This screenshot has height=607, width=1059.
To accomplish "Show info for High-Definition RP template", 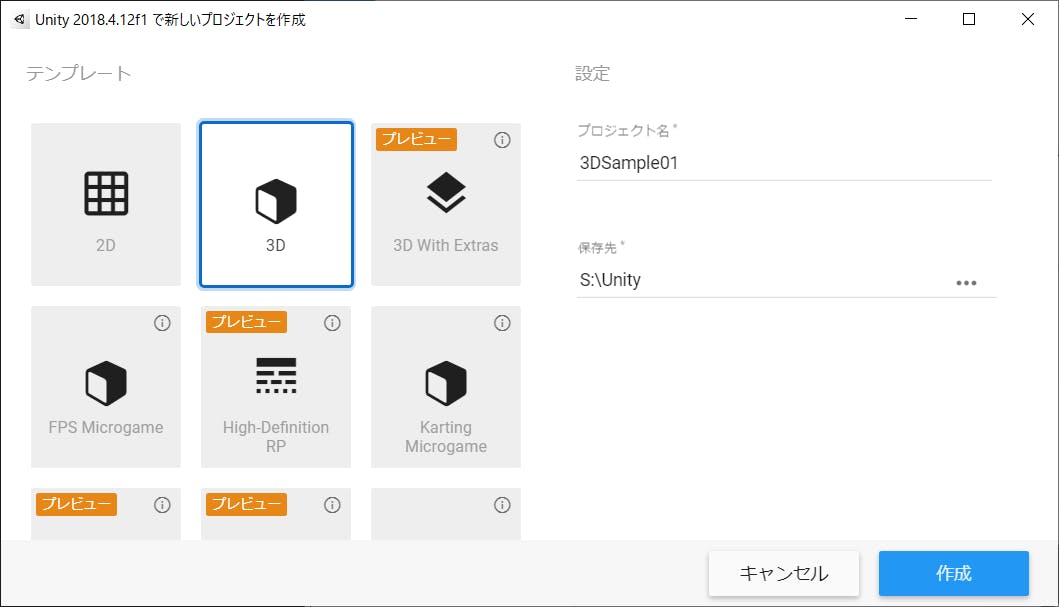I will coord(332,323).
